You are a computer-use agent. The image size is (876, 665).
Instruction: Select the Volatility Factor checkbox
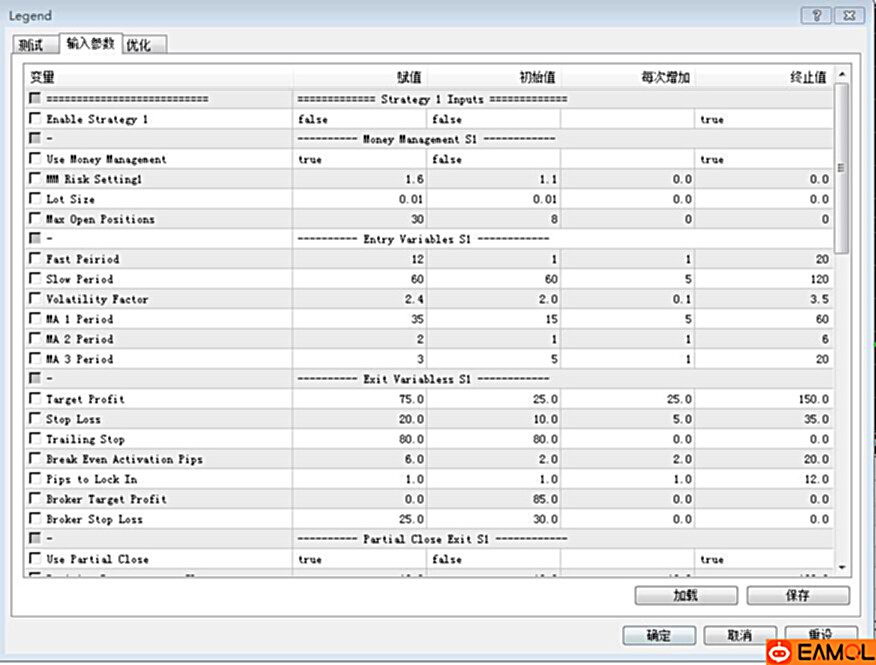36,299
